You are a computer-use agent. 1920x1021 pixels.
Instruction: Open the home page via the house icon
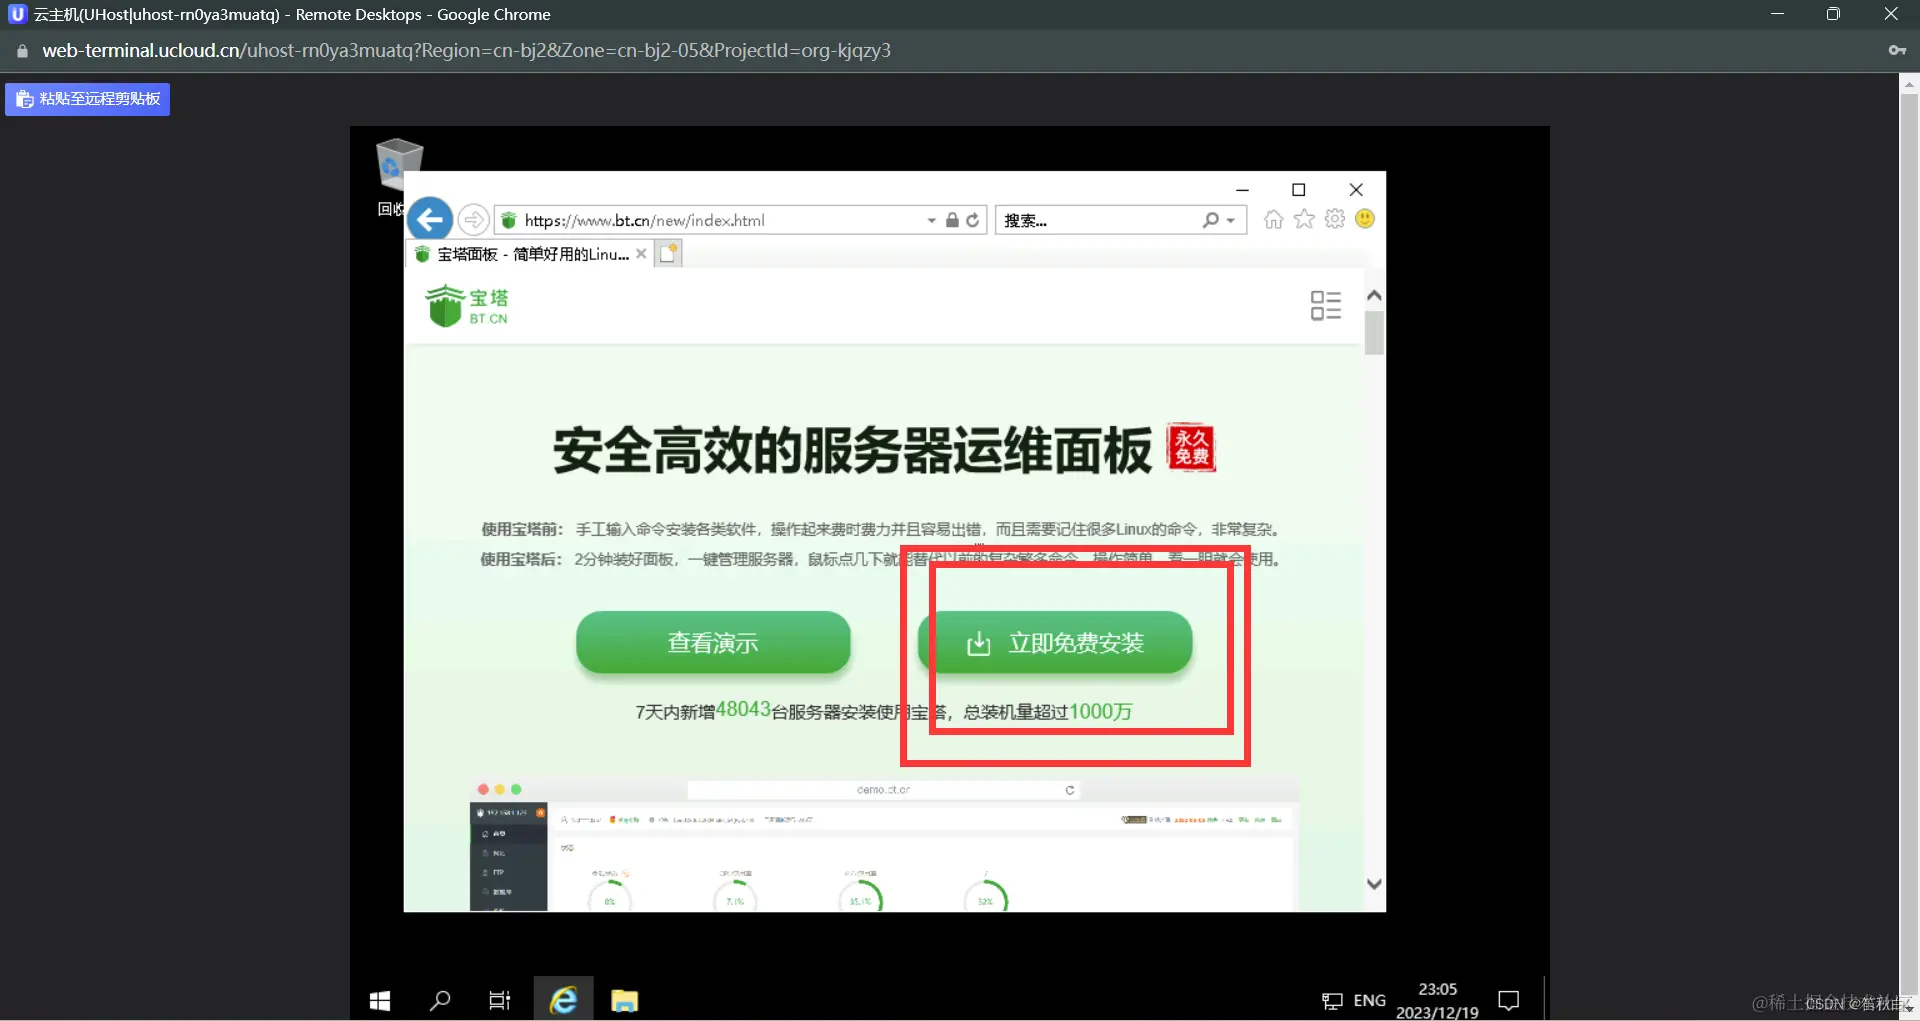click(1273, 219)
